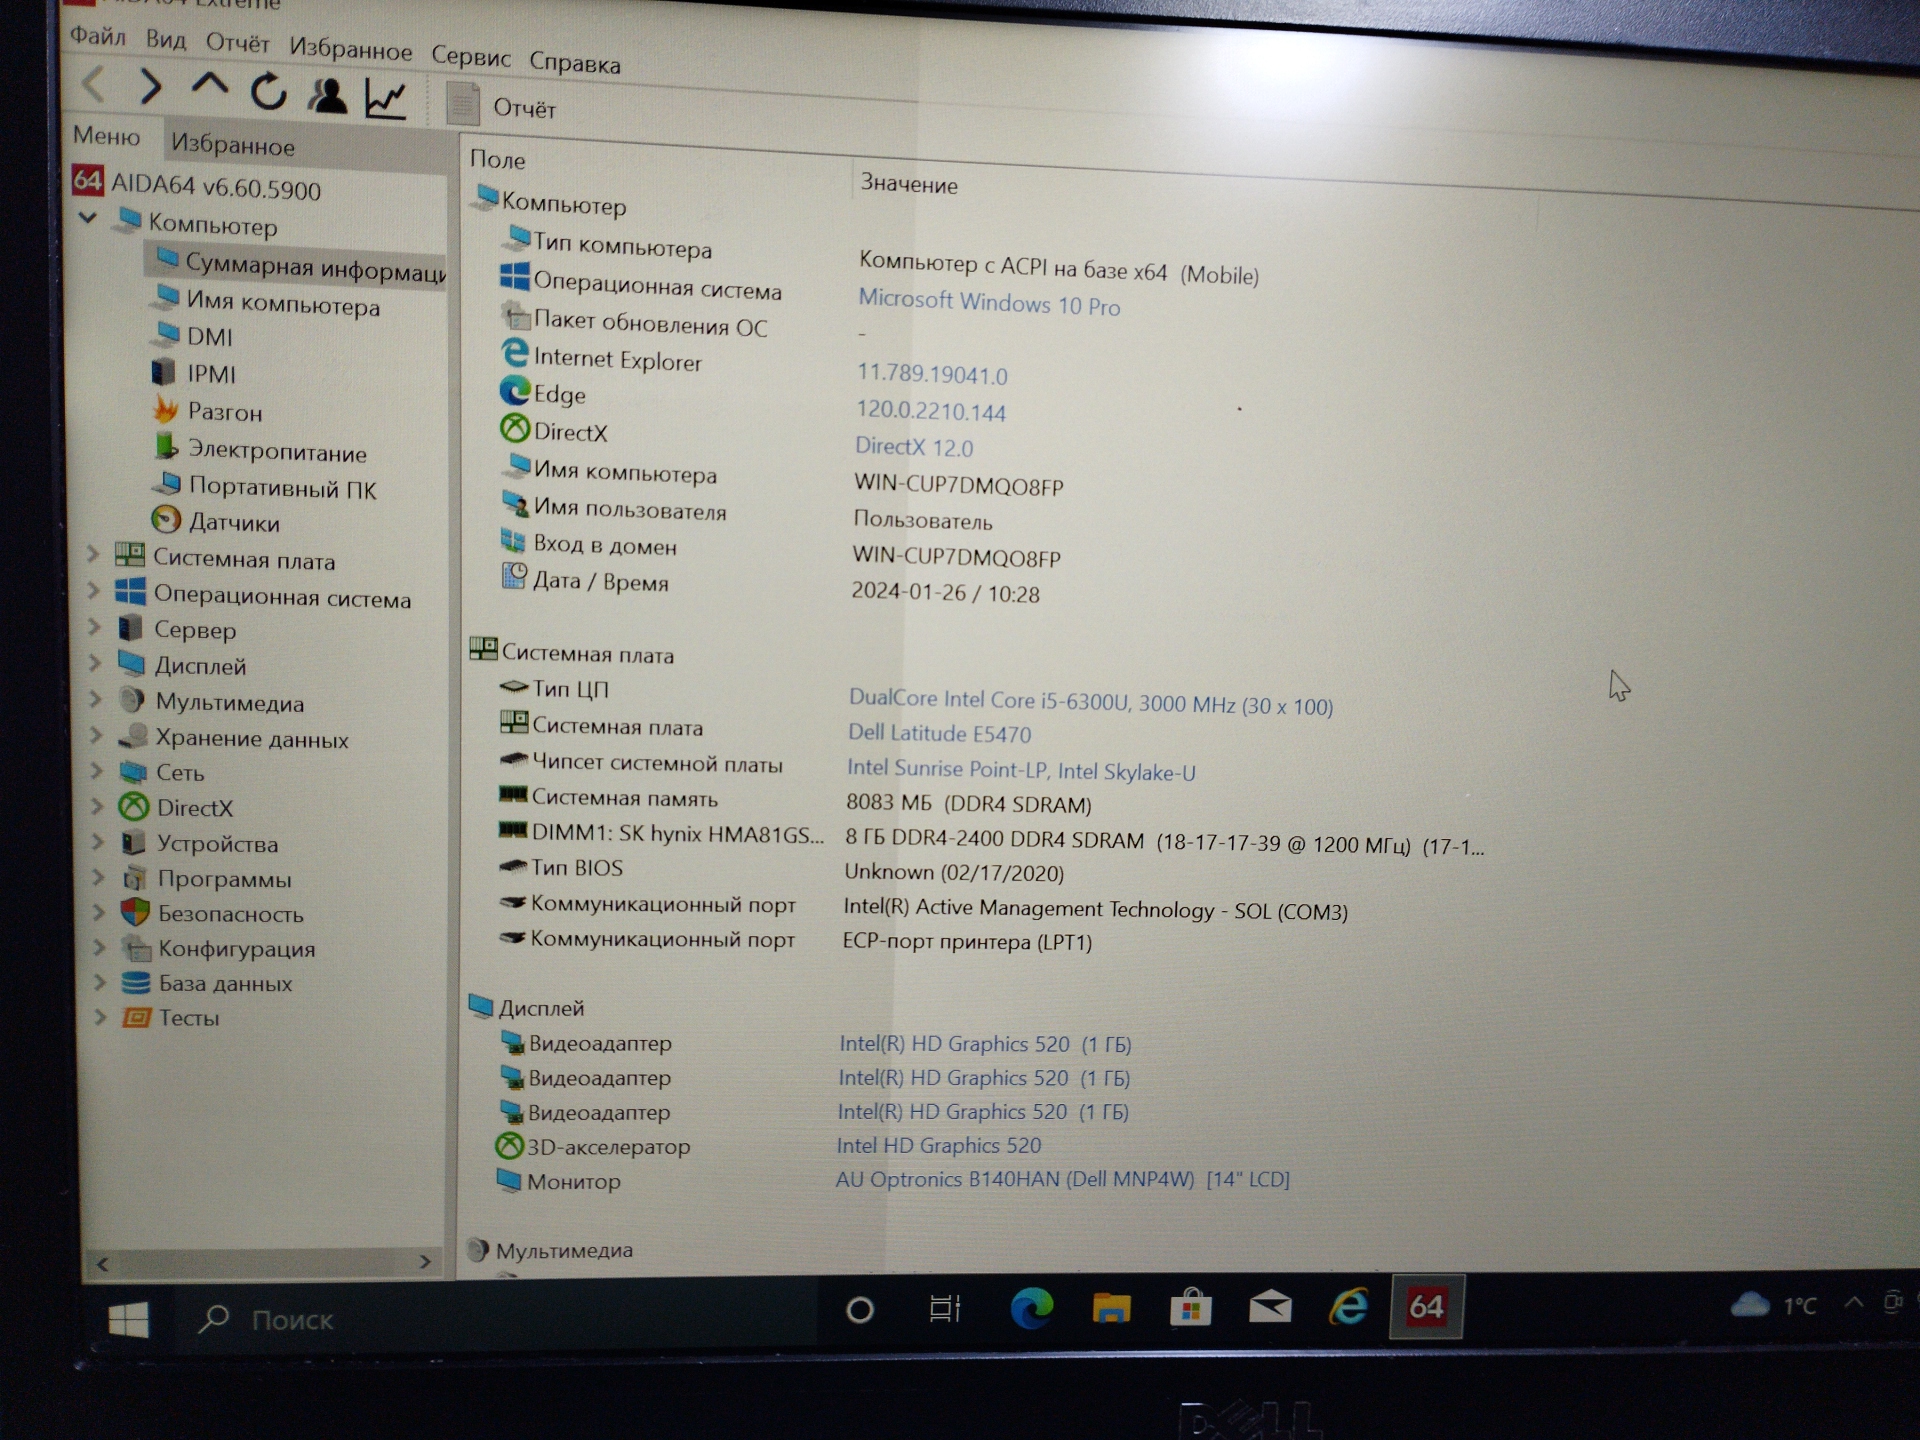Open the Вид menu
The height and width of the screenshot is (1440, 1920).
[x=165, y=40]
